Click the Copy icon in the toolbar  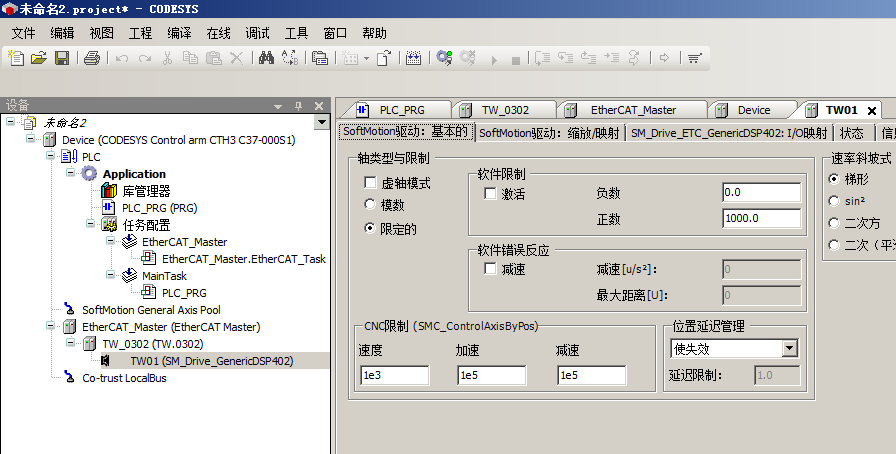pos(190,58)
